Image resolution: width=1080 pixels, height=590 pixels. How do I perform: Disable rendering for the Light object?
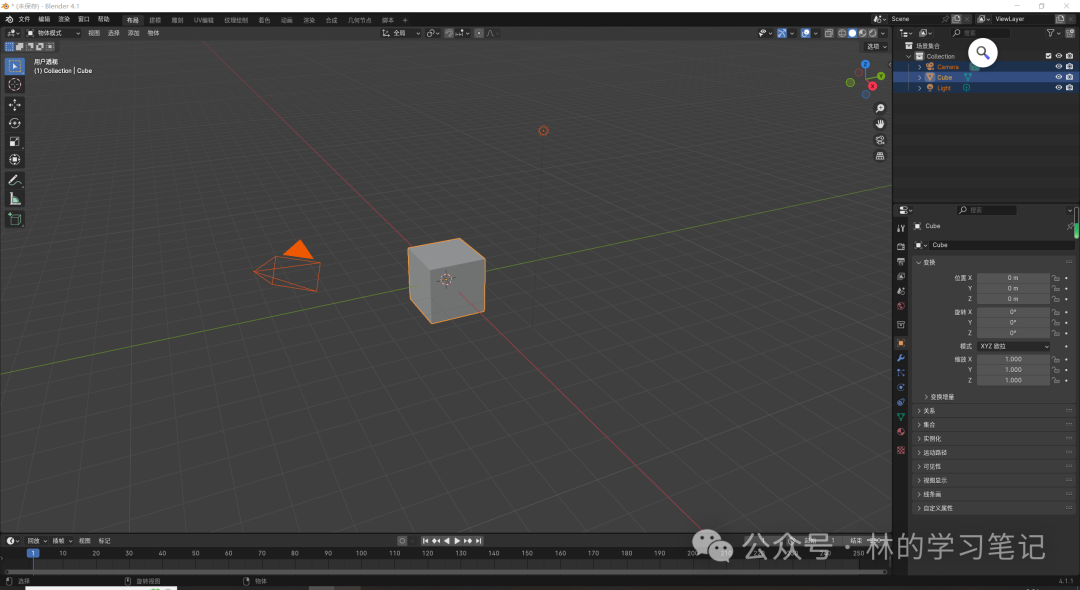(1069, 88)
